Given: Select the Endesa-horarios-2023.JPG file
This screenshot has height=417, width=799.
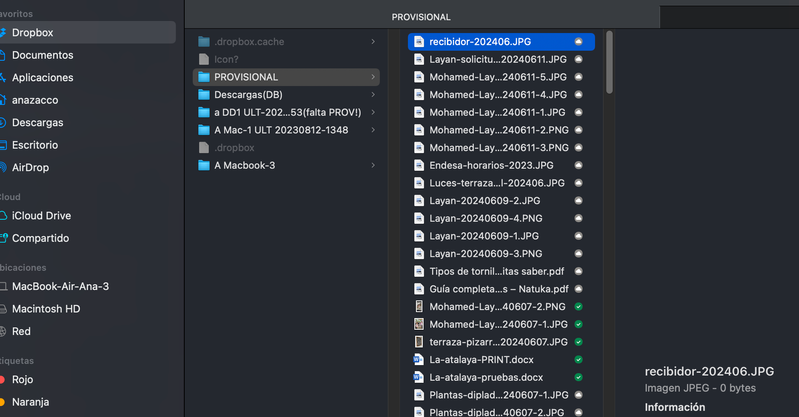Looking at the screenshot, I should (491, 165).
